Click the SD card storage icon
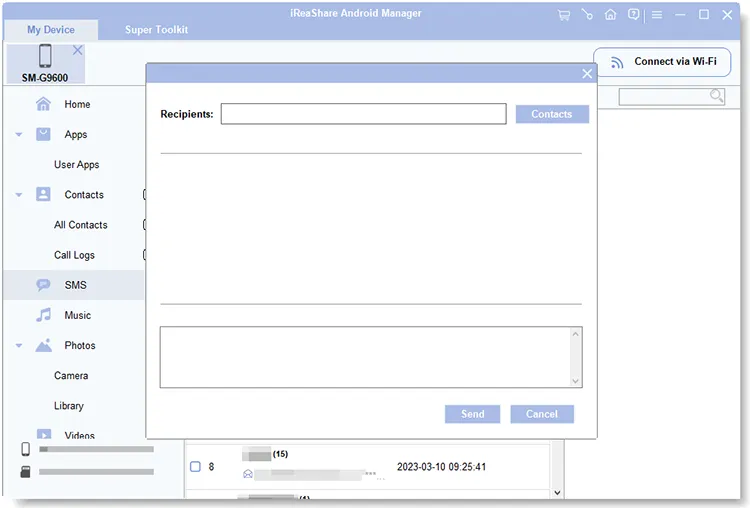Viewport: 750px width, 508px height. pos(25,472)
